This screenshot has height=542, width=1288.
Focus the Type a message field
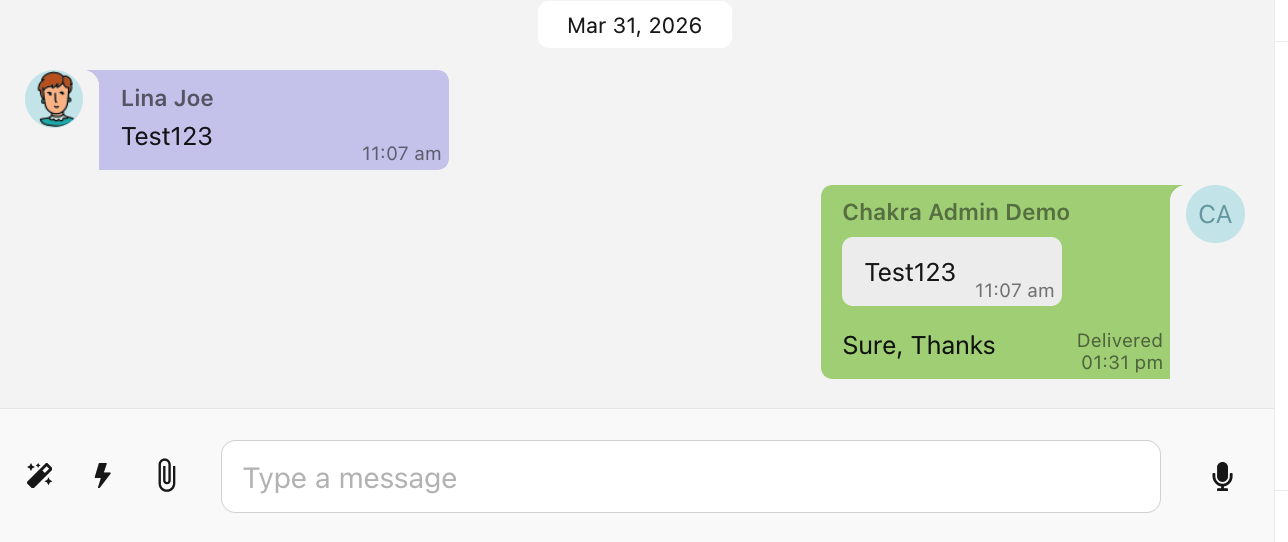(690, 477)
